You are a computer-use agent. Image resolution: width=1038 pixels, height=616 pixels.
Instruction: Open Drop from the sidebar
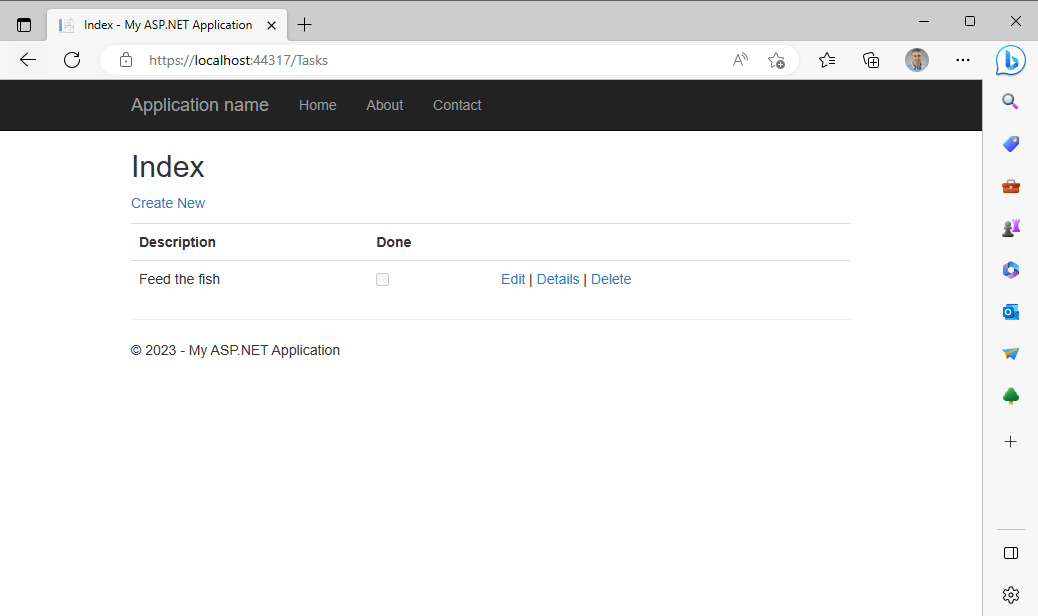coord(1010,353)
